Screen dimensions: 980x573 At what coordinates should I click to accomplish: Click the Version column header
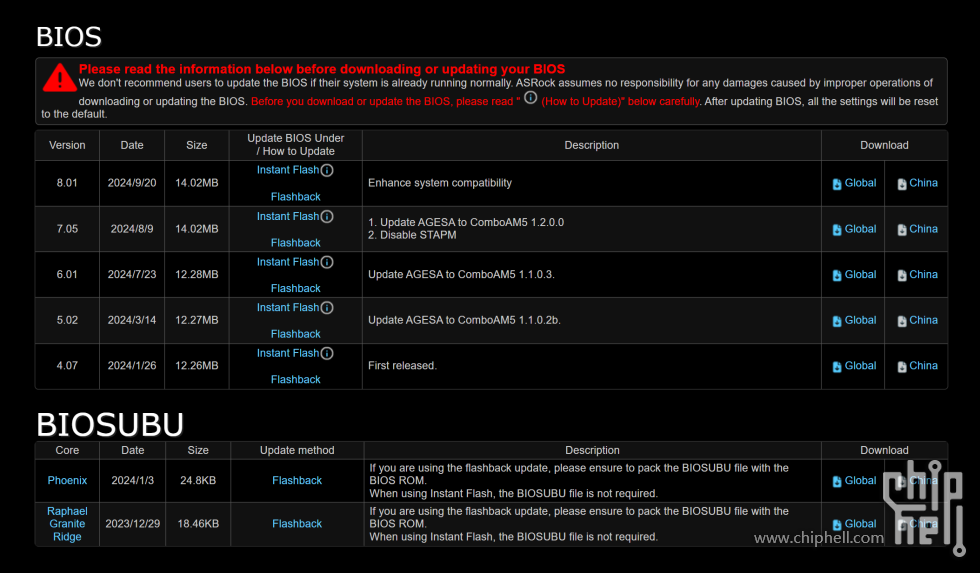(x=68, y=145)
